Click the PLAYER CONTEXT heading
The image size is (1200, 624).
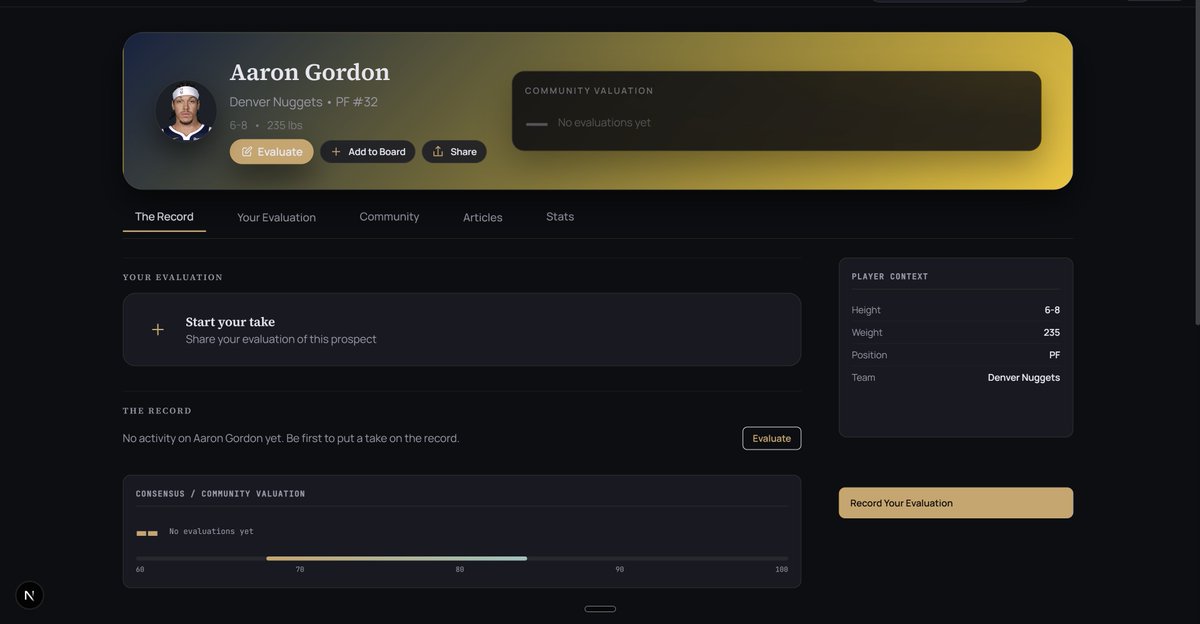point(890,276)
